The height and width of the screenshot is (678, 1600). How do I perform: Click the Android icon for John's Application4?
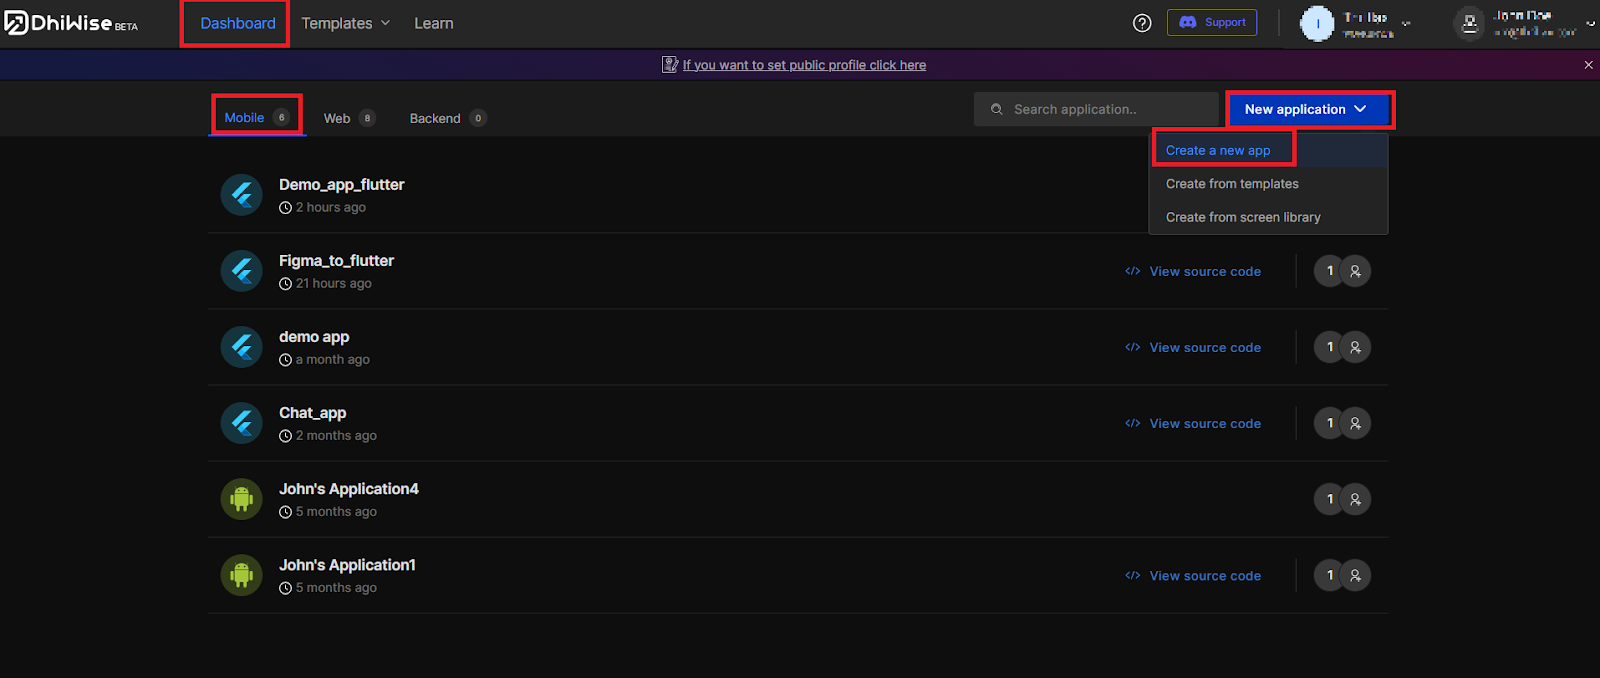pos(241,499)
